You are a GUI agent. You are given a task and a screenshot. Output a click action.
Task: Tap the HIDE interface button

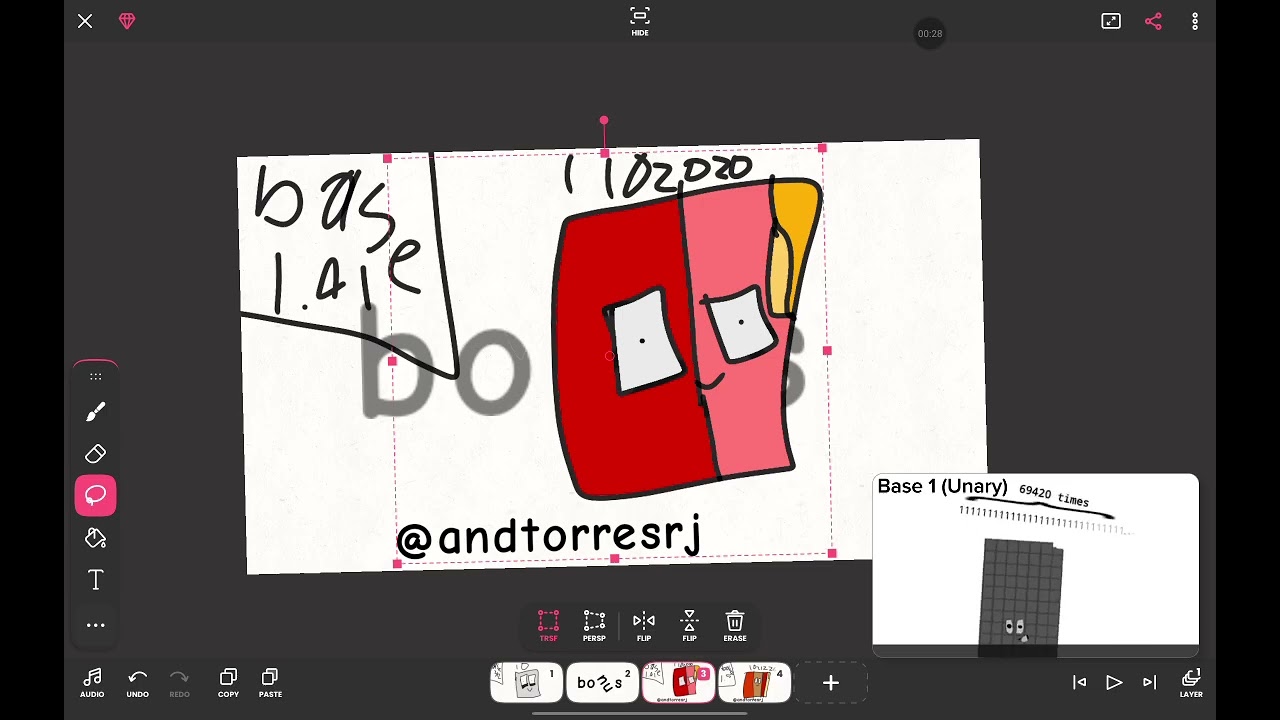point(640,21)
